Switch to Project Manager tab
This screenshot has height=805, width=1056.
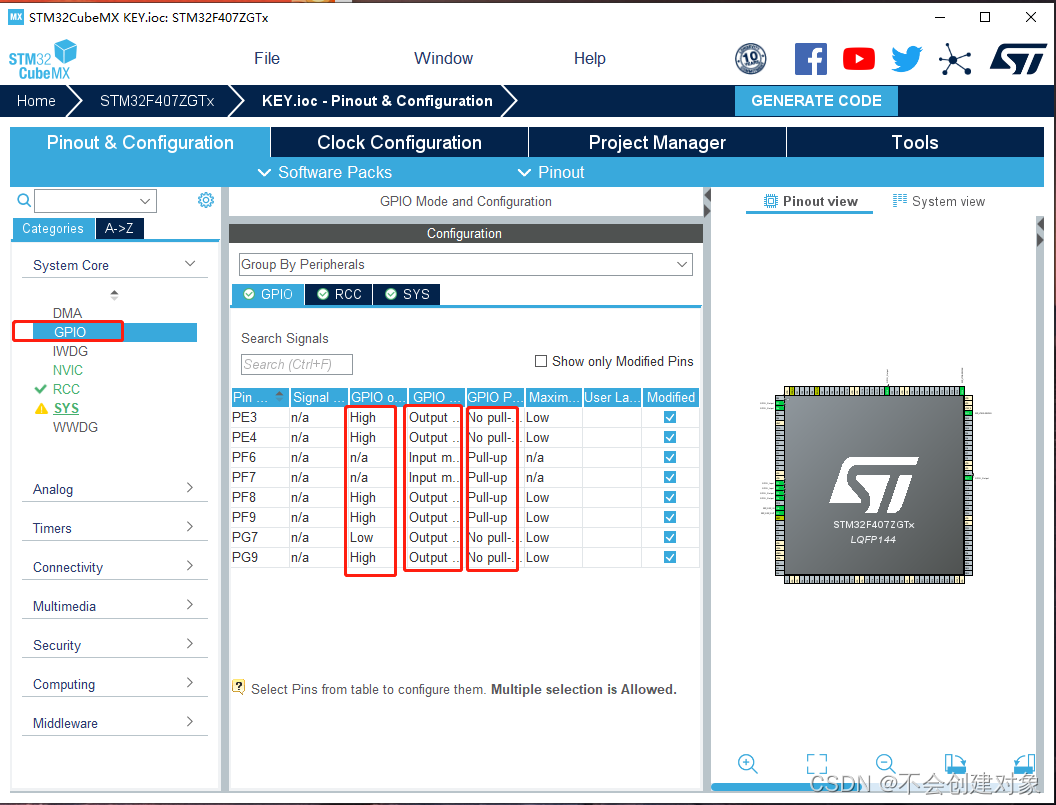coord(657,142)
